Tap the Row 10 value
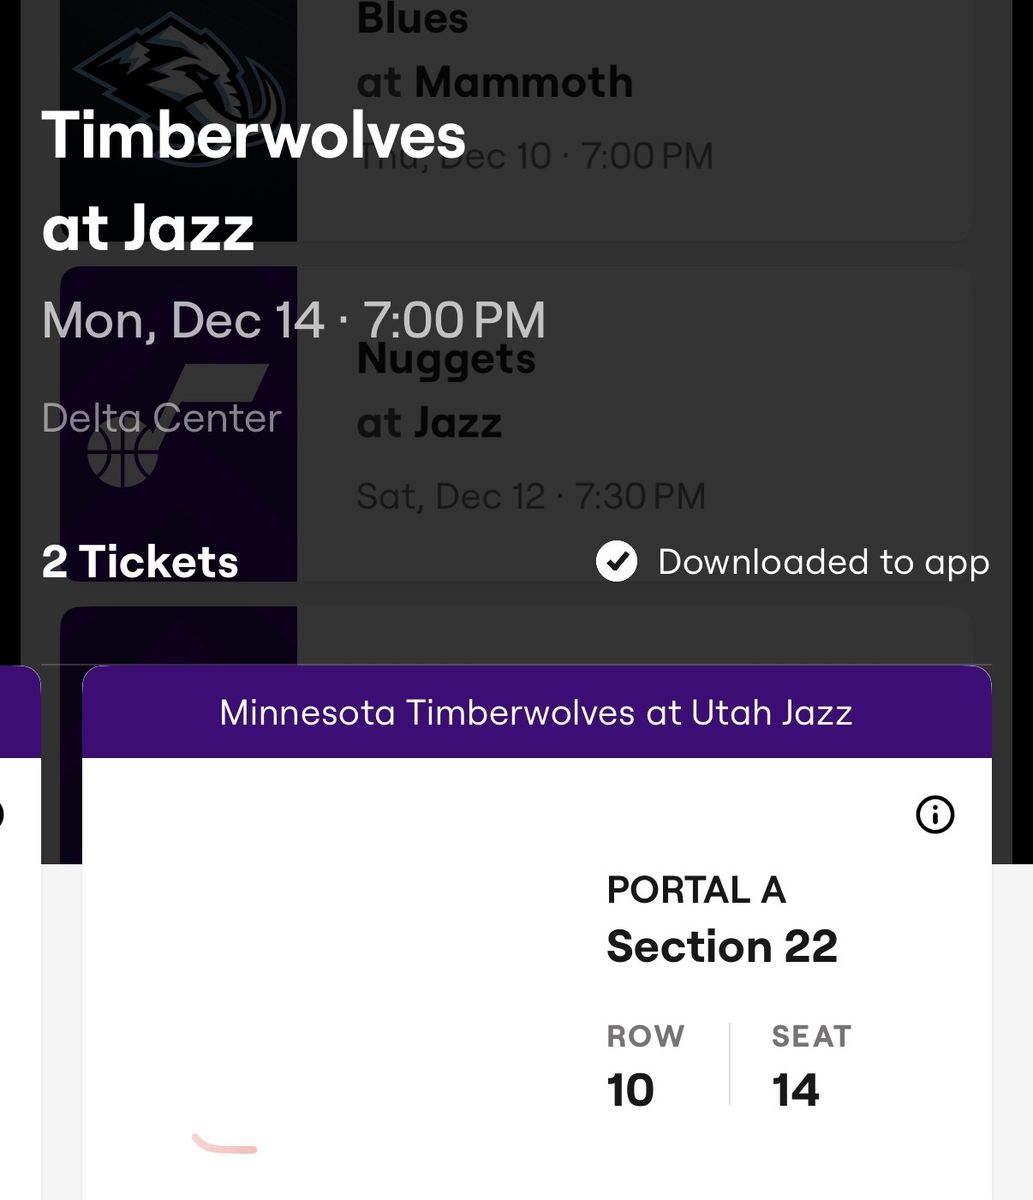 (630, 1089)
